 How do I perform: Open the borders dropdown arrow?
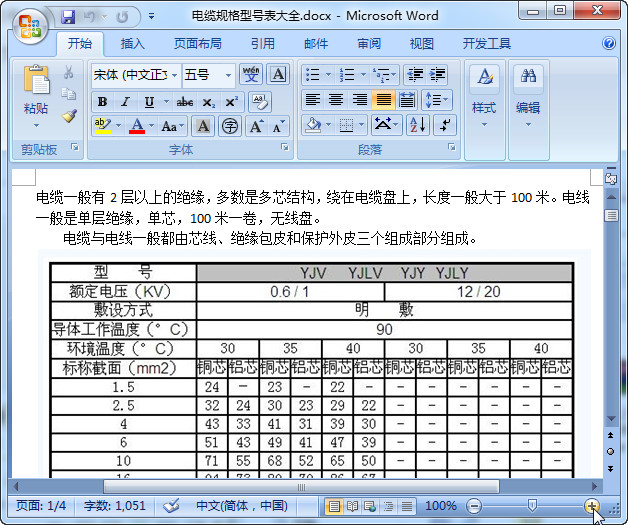(362, 125)
